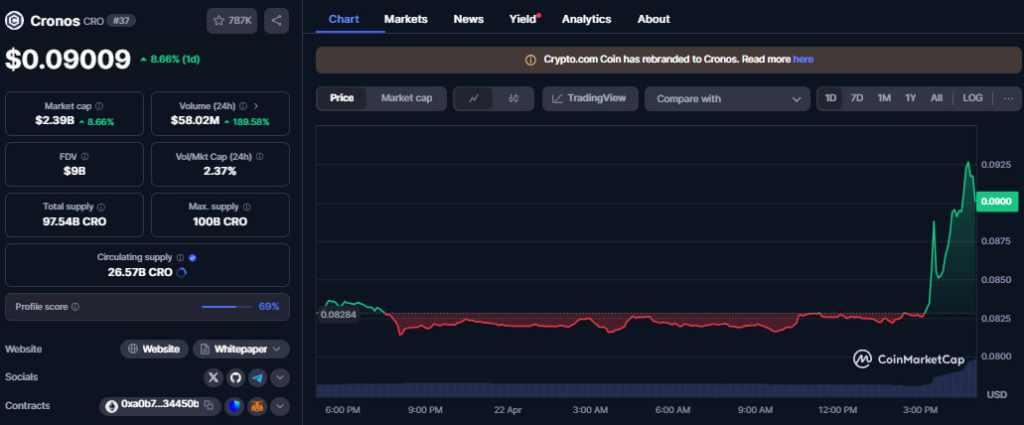Switch to the Markets tab
This screenshot has width=1024, height=425.
point(405,19)
